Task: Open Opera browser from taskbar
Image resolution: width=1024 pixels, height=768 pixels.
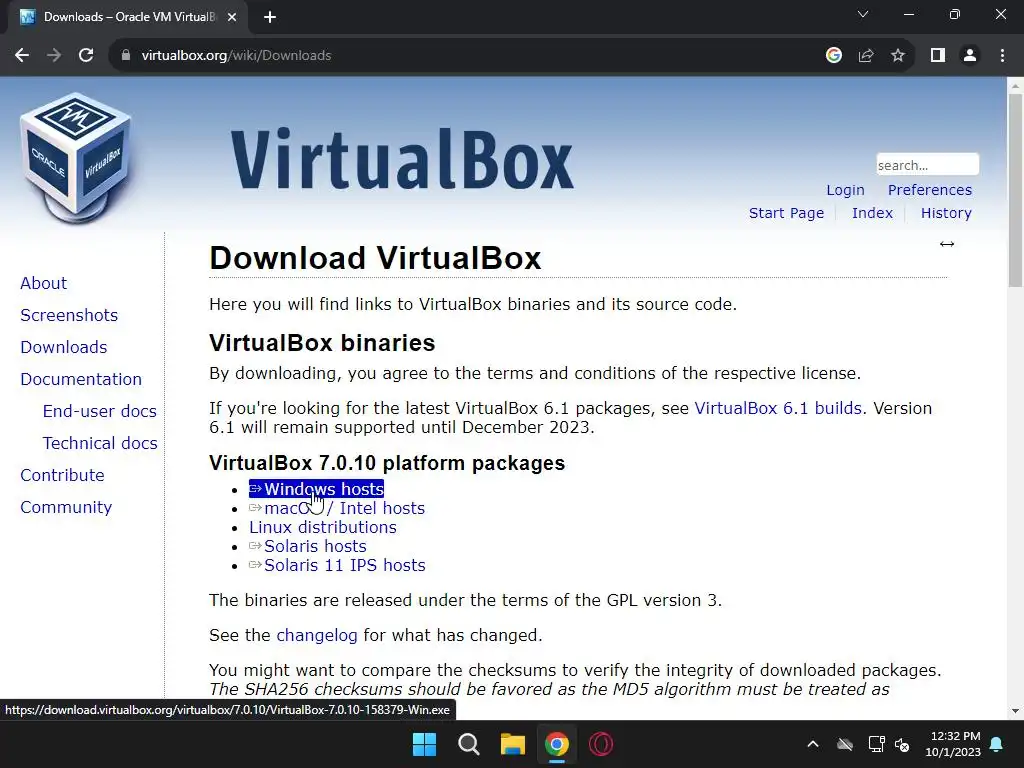Action: pyautogui.click(x=601, y=744)
